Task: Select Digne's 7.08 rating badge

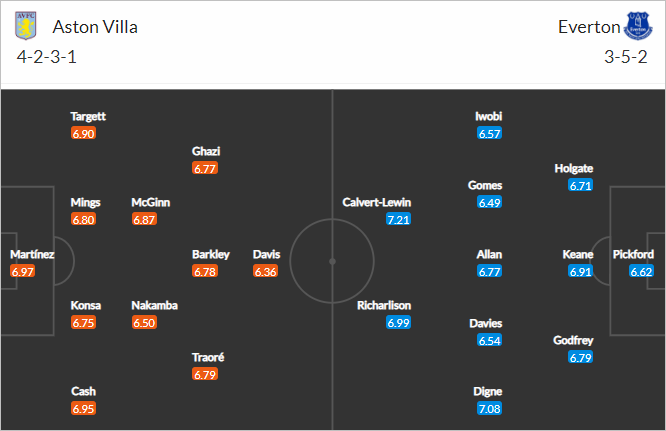Action: tap(489, 408)
